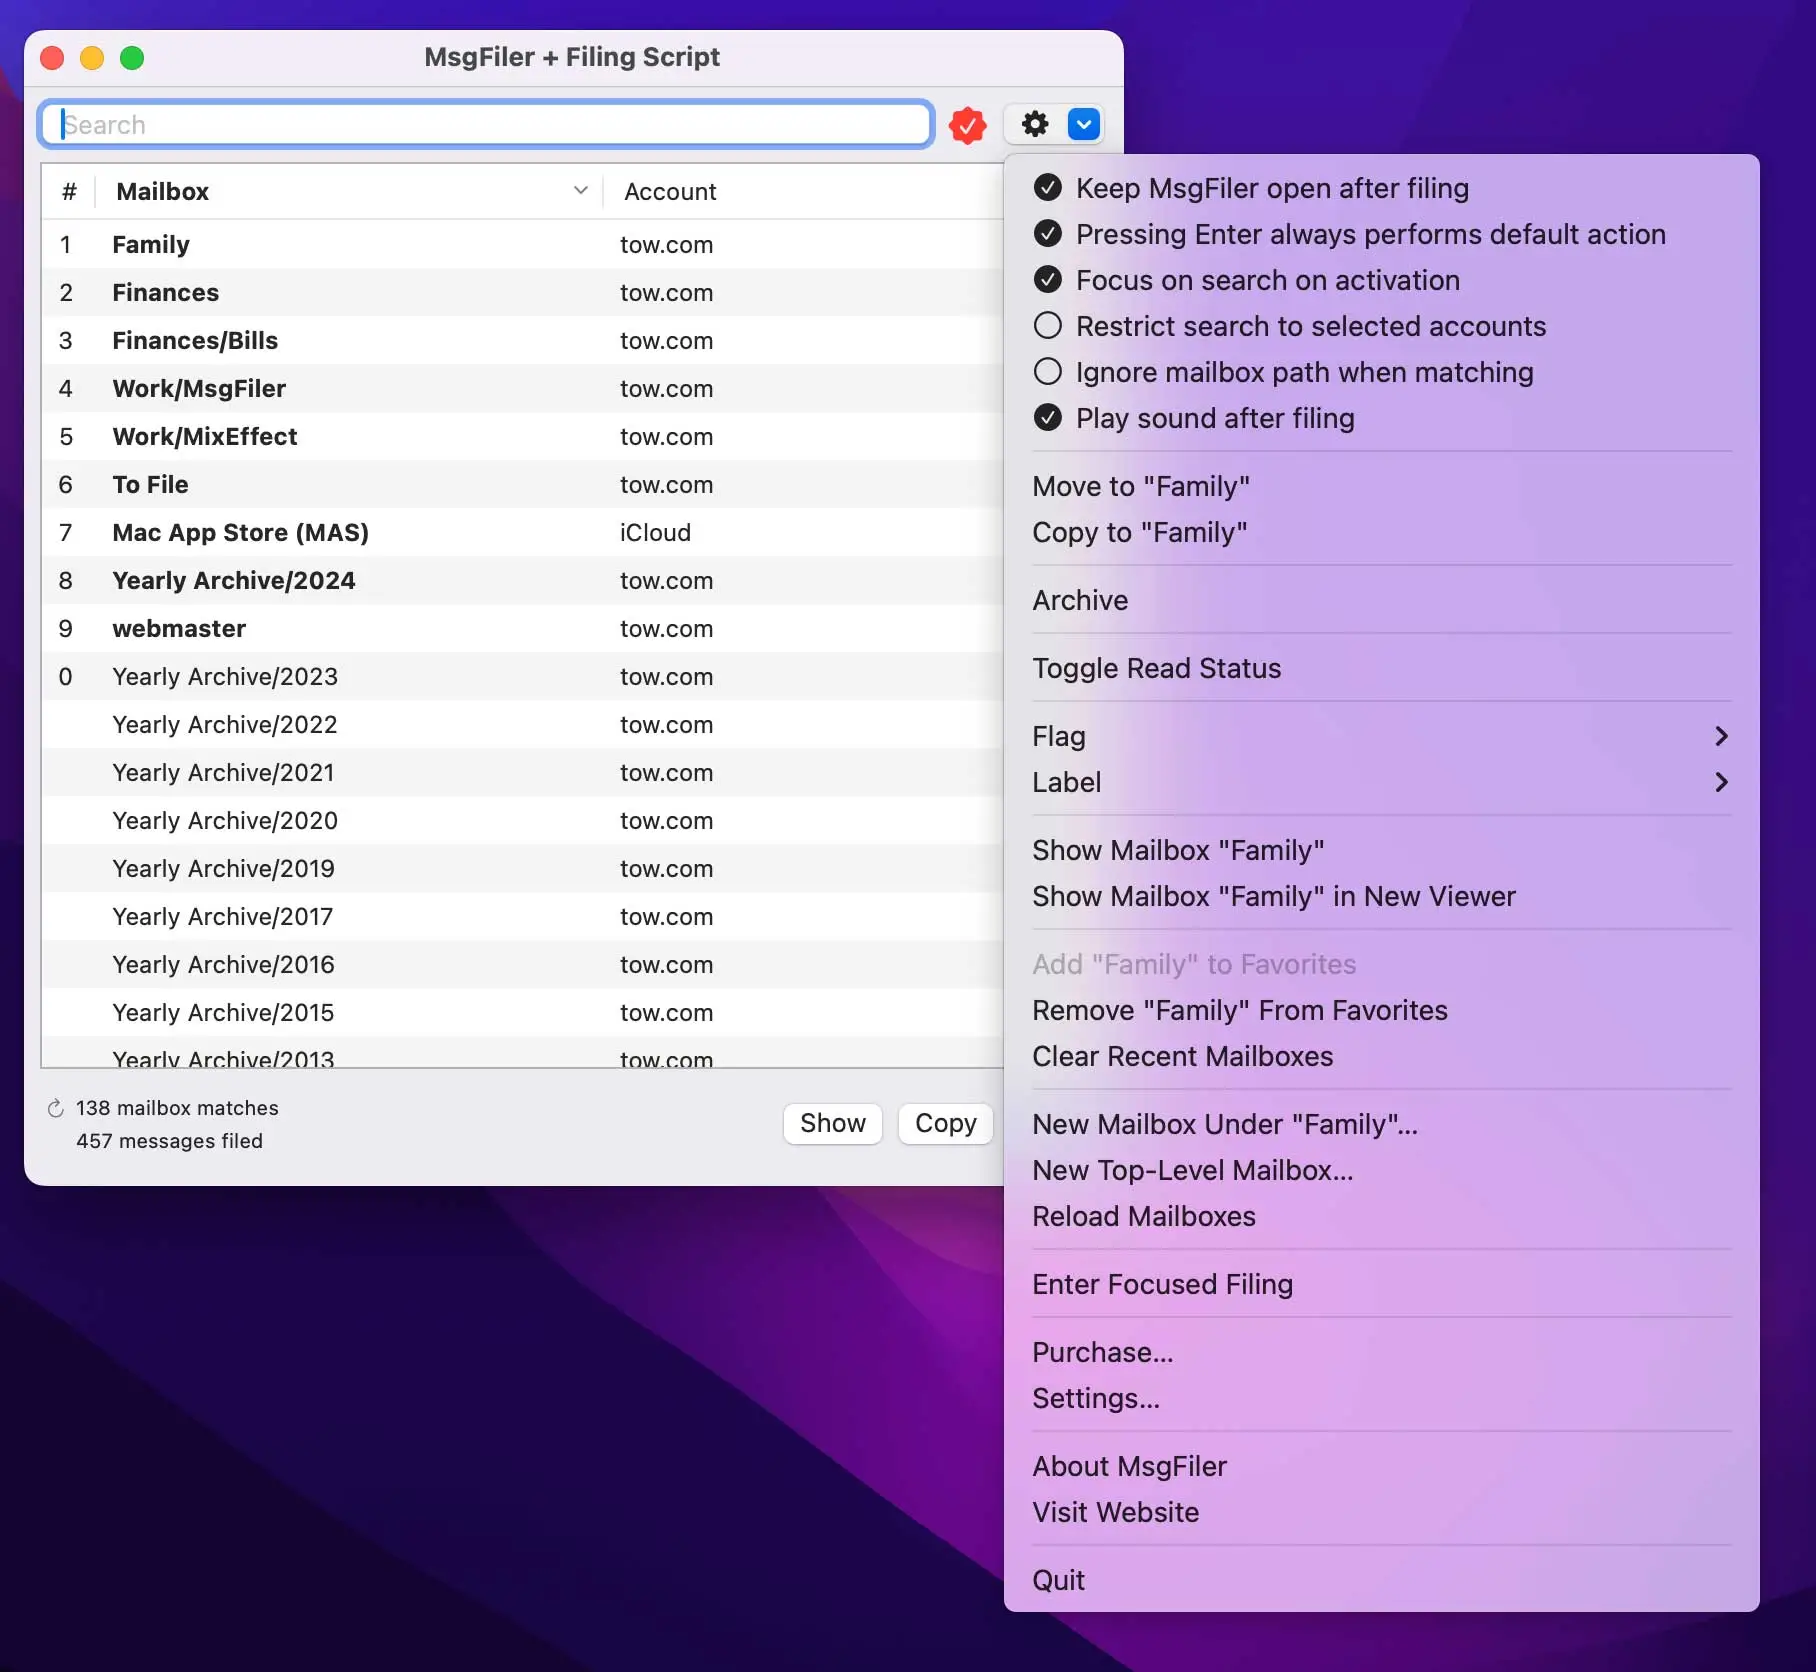Choose Reload Mailboxes from the menu
The height and width of the screenshot is (1672, 1816).
coord(1144,1216)
